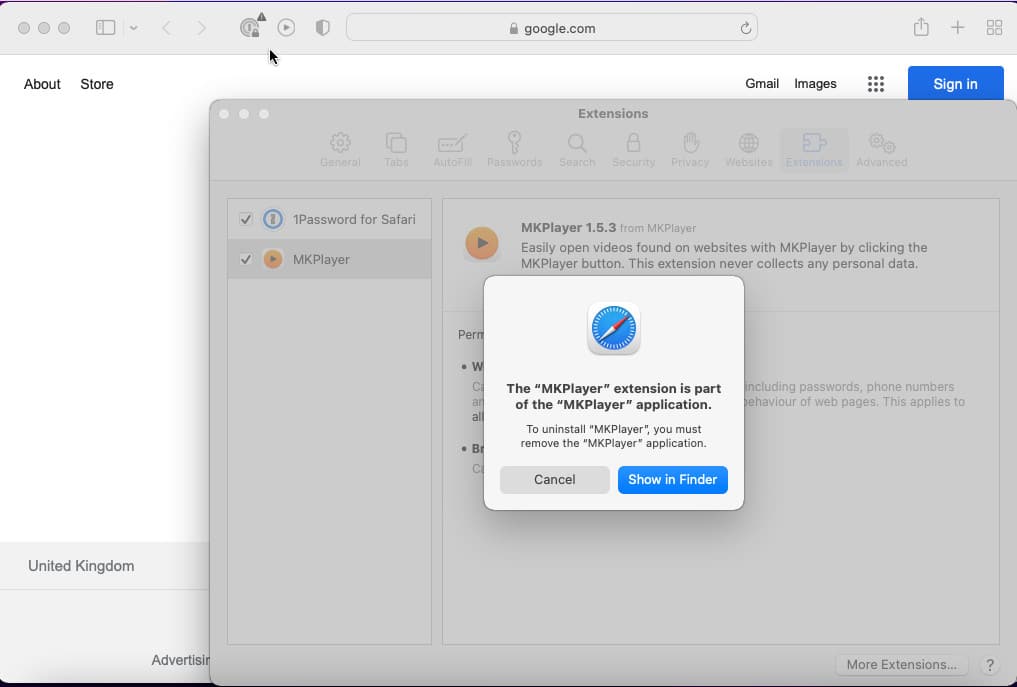
Task: Click United Kingdom footer text
Action: [81, 566]
